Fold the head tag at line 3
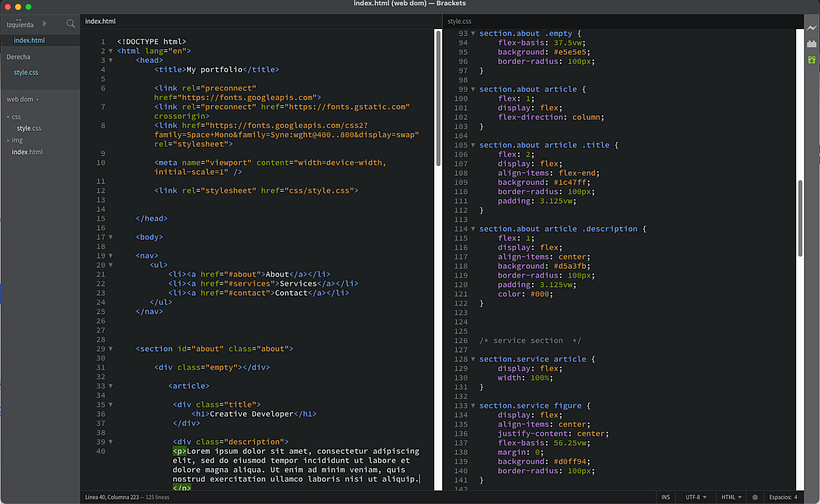The height and width of the screenshot is (504, 820). (110, 60)
